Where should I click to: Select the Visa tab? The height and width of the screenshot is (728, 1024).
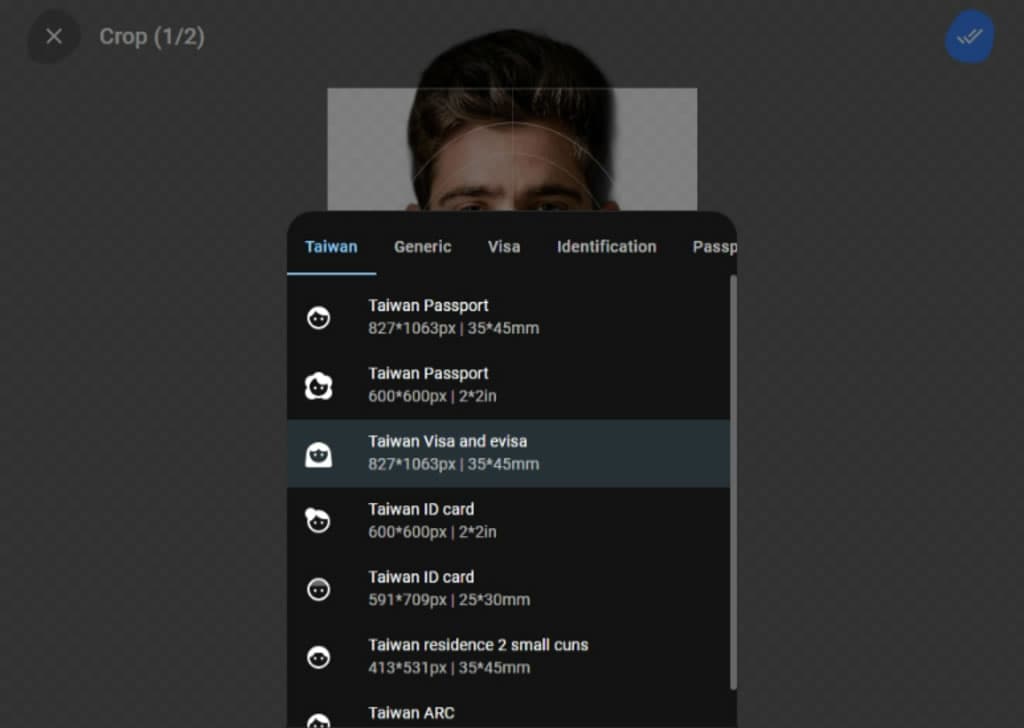click(x=504, y=247)
